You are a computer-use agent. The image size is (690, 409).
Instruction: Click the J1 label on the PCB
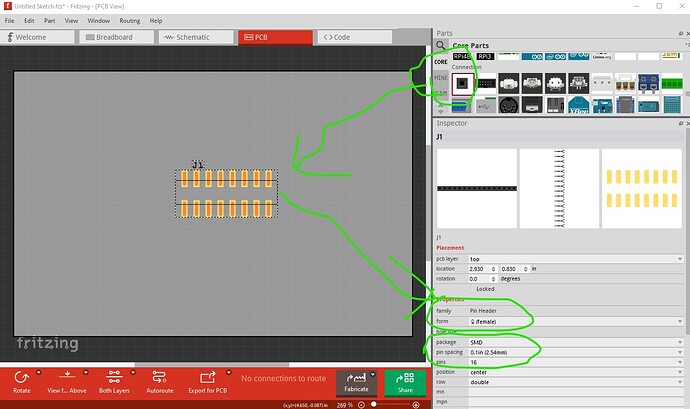(x=198, y=165)
